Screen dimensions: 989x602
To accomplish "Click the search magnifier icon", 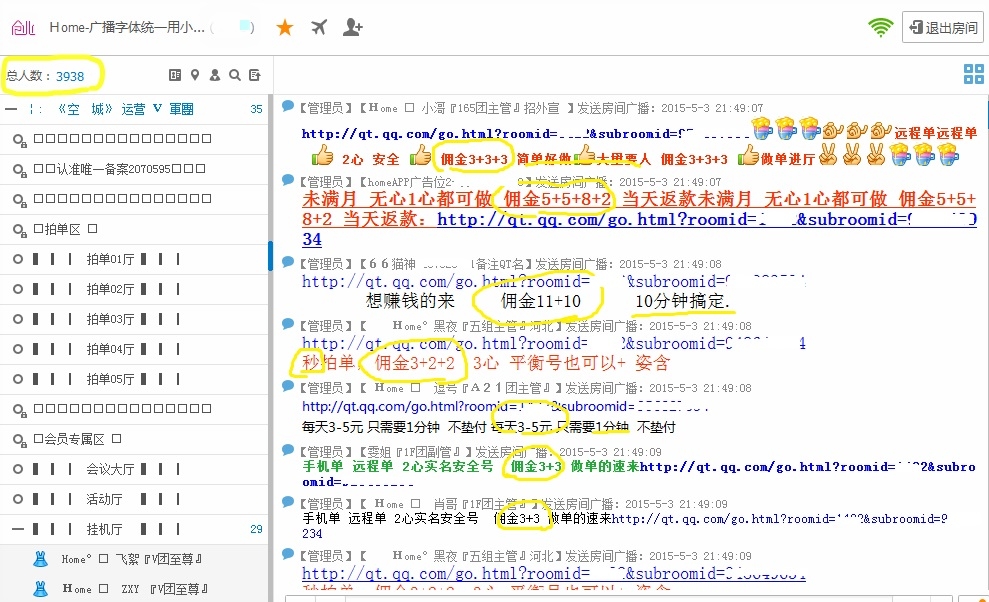I will 234,75.
